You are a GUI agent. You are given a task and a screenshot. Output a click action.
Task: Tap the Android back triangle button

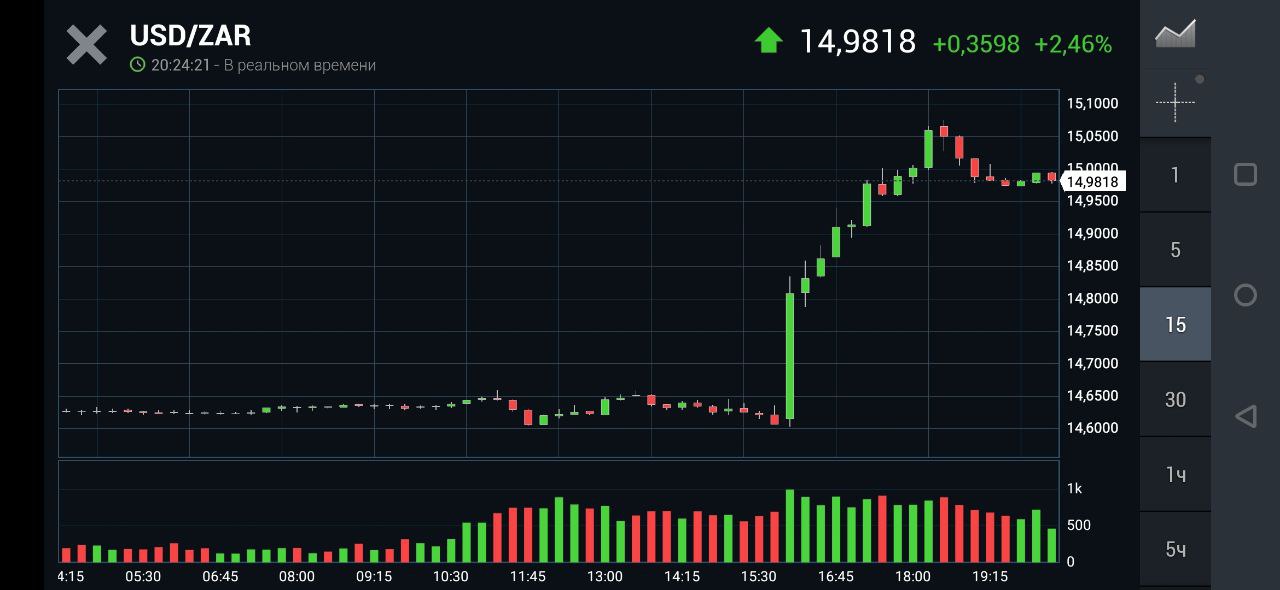[x=1245, y=416]
